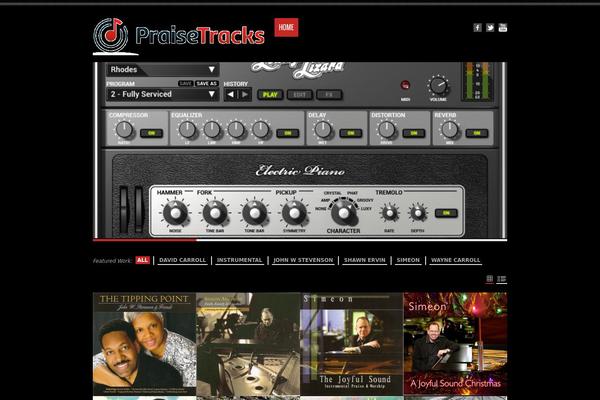Select the ALL featured work filter
Screen dimensions: 600x400
click(142, 260)
